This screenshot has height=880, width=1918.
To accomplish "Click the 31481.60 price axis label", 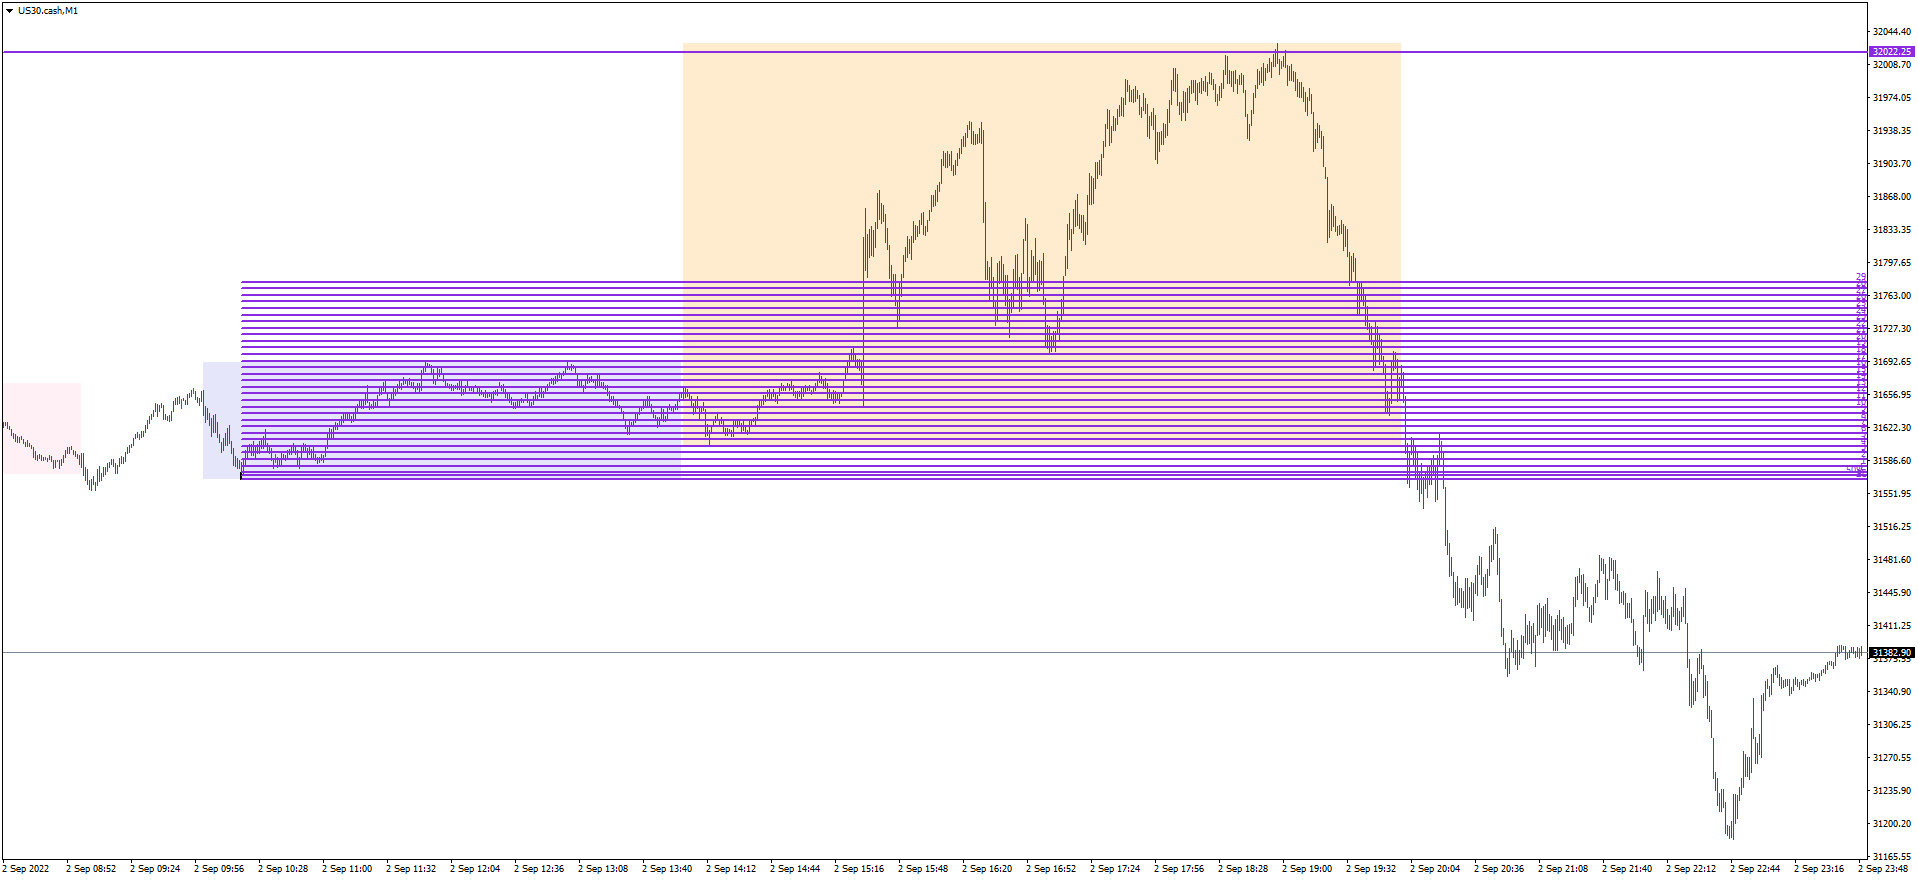I will tap(1891, 560).
